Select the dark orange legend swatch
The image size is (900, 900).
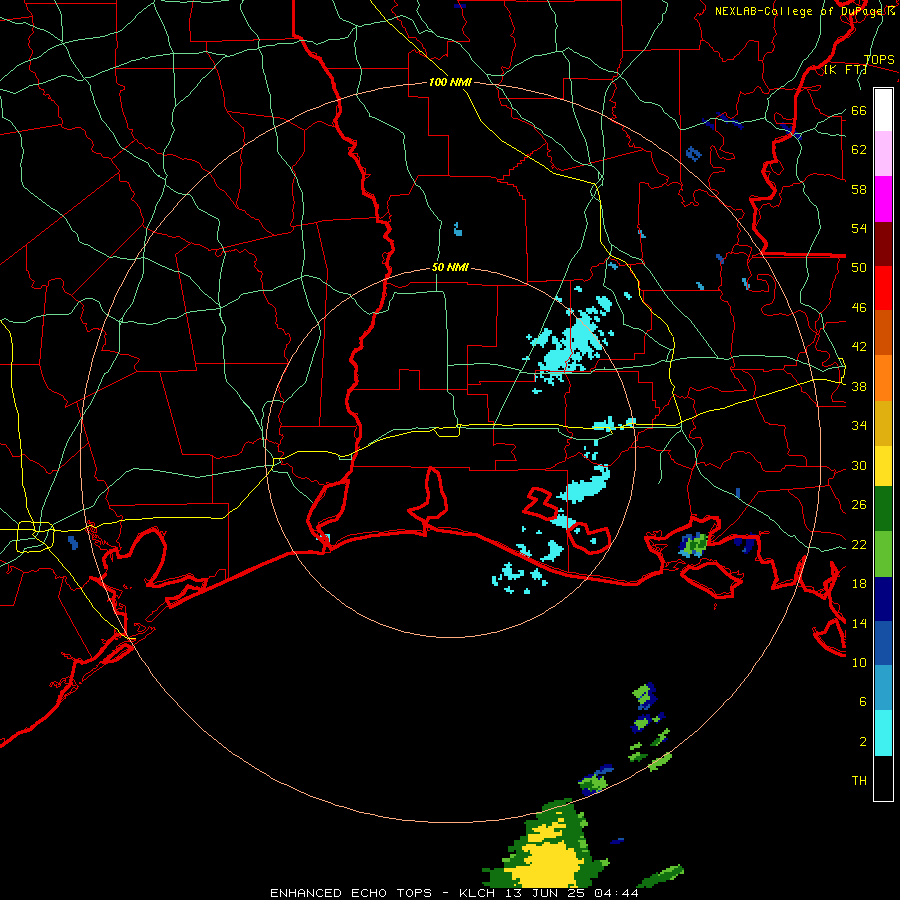coord(883,332)
